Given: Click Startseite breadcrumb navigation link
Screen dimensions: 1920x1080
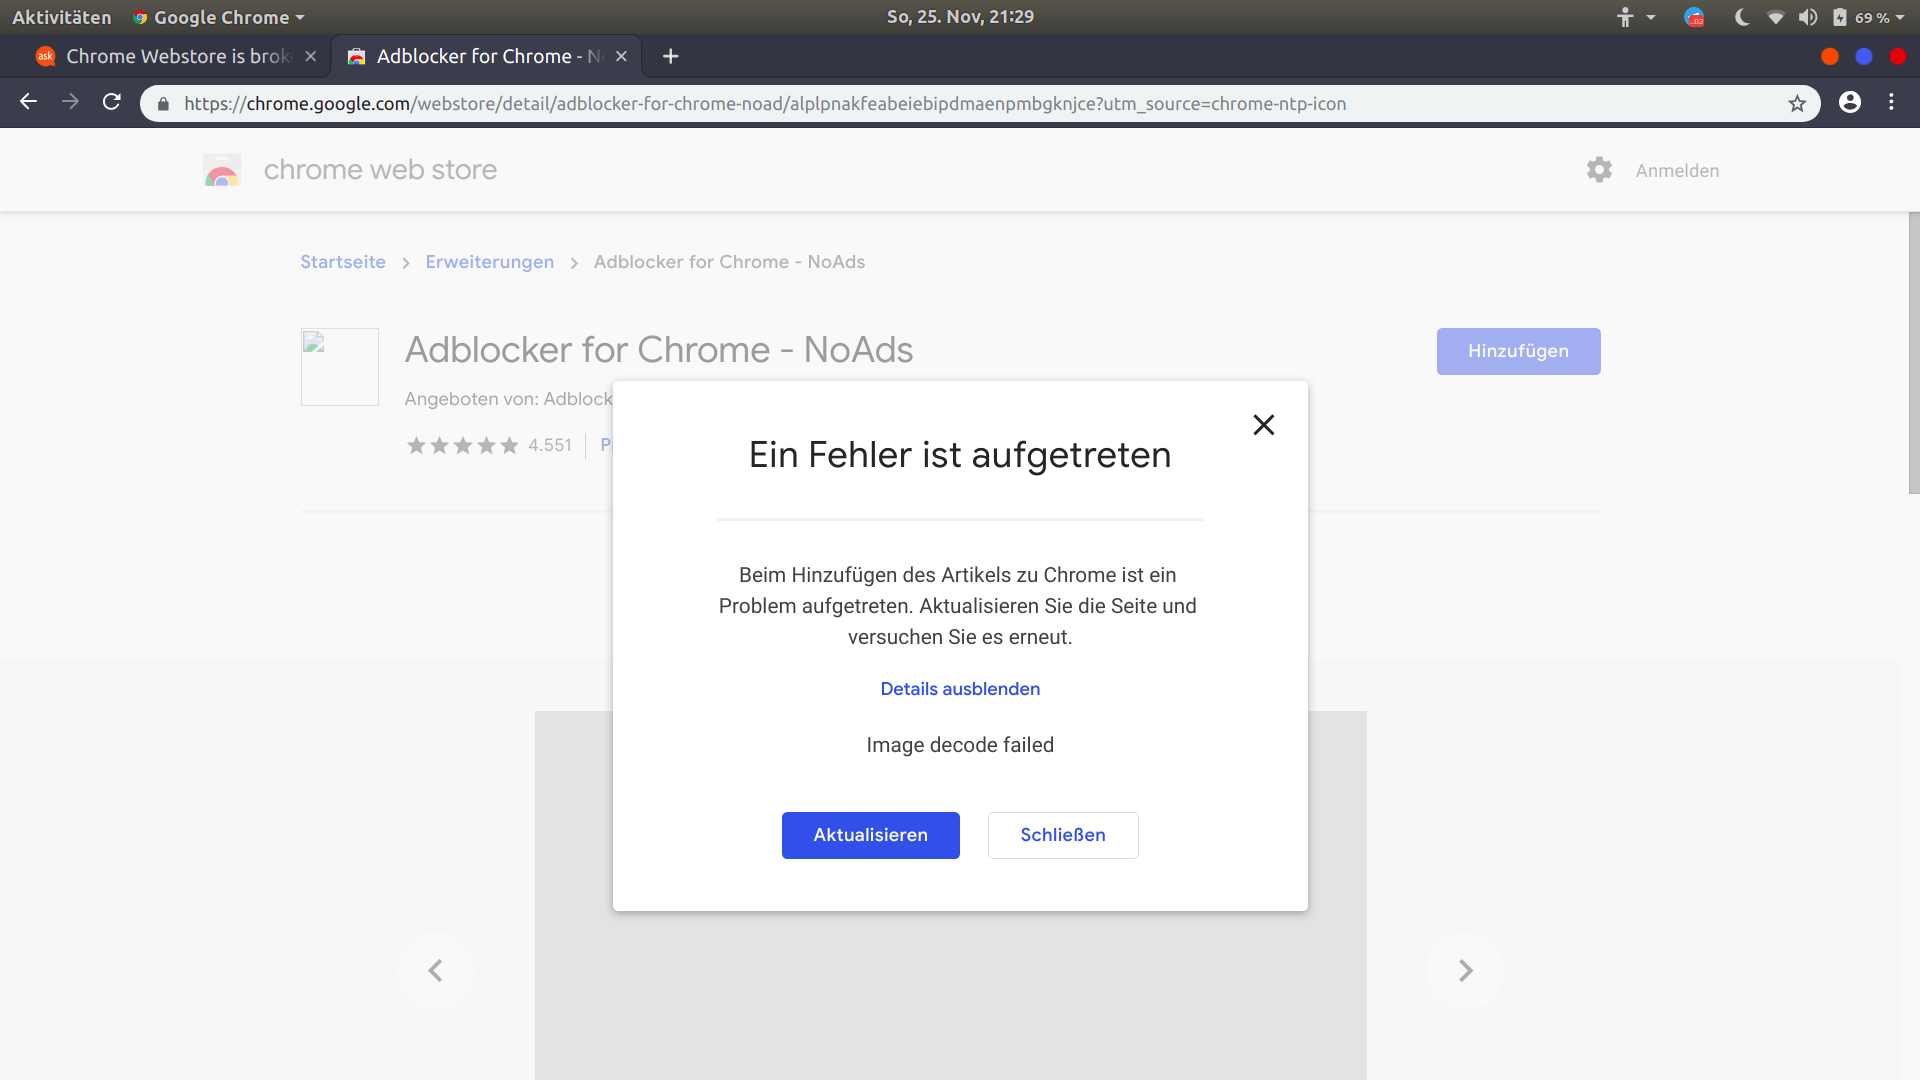Looking at the screenshot, I should pyautogui.click(x=342, y=261).
